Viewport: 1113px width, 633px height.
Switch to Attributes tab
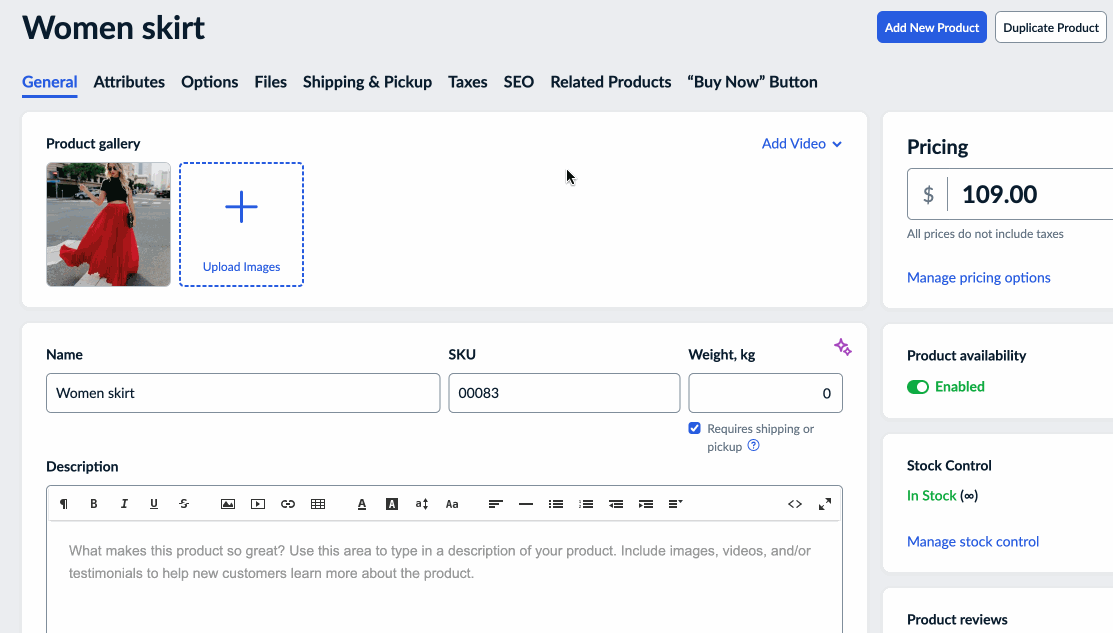click(129, 82)
